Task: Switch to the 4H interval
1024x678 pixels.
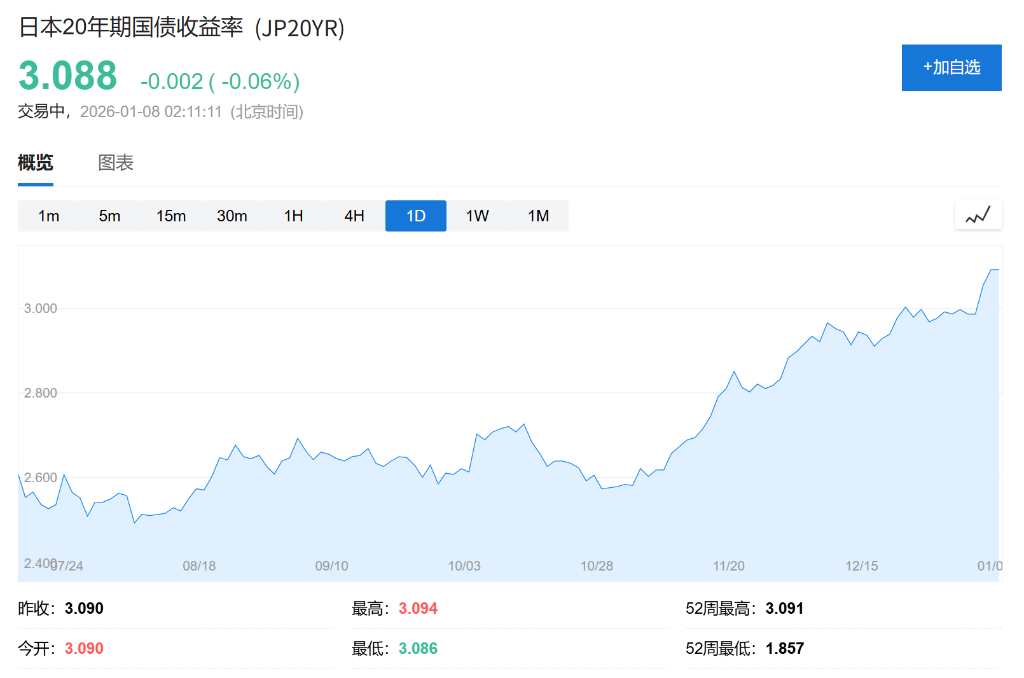Action: 353,215
